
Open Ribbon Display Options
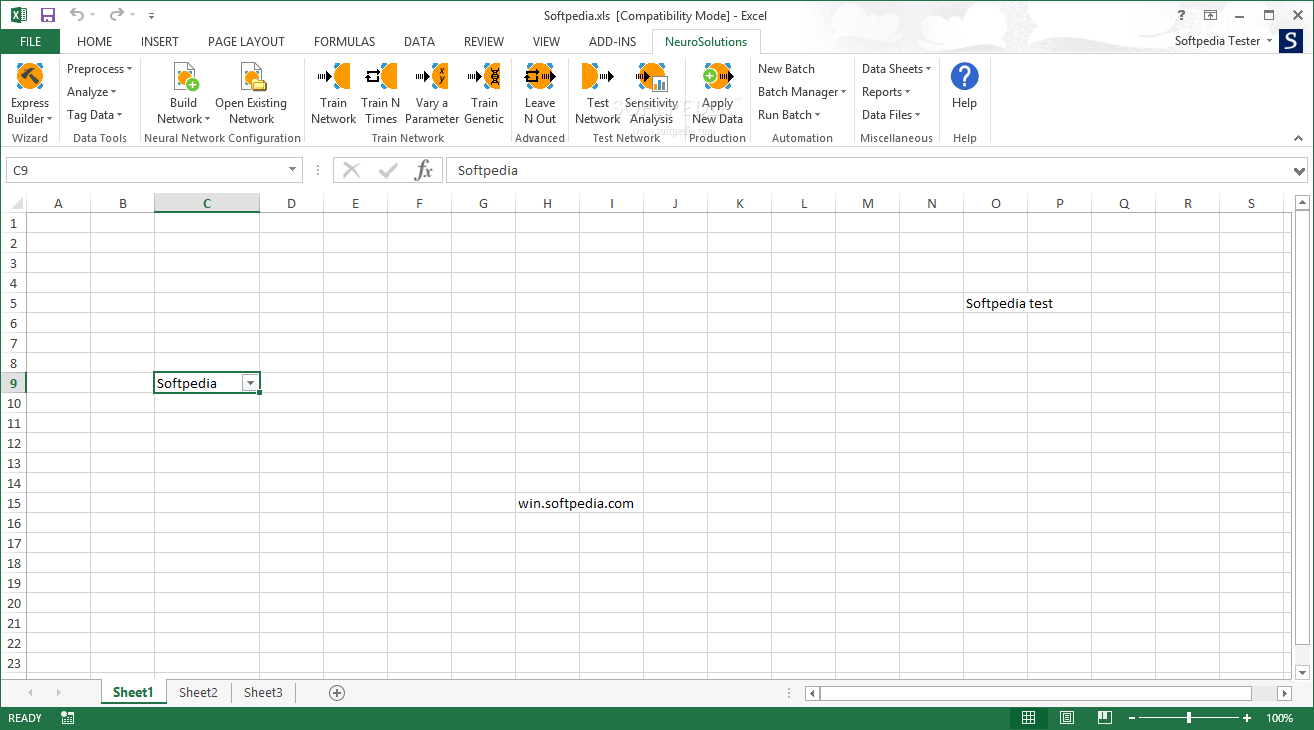(1210, 15)
